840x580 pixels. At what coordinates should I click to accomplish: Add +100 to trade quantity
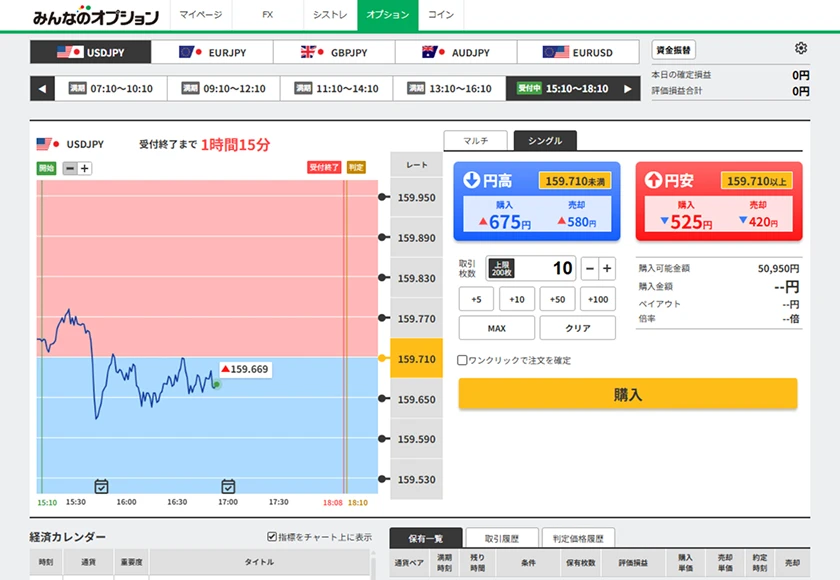click(598, 299)
